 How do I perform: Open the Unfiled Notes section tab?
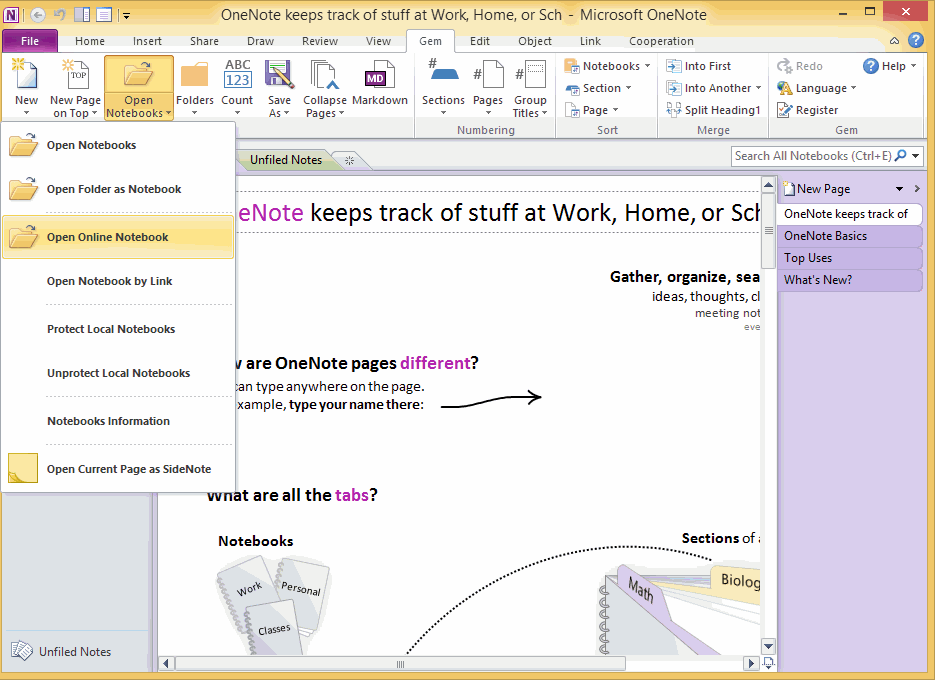coord(286,160)
